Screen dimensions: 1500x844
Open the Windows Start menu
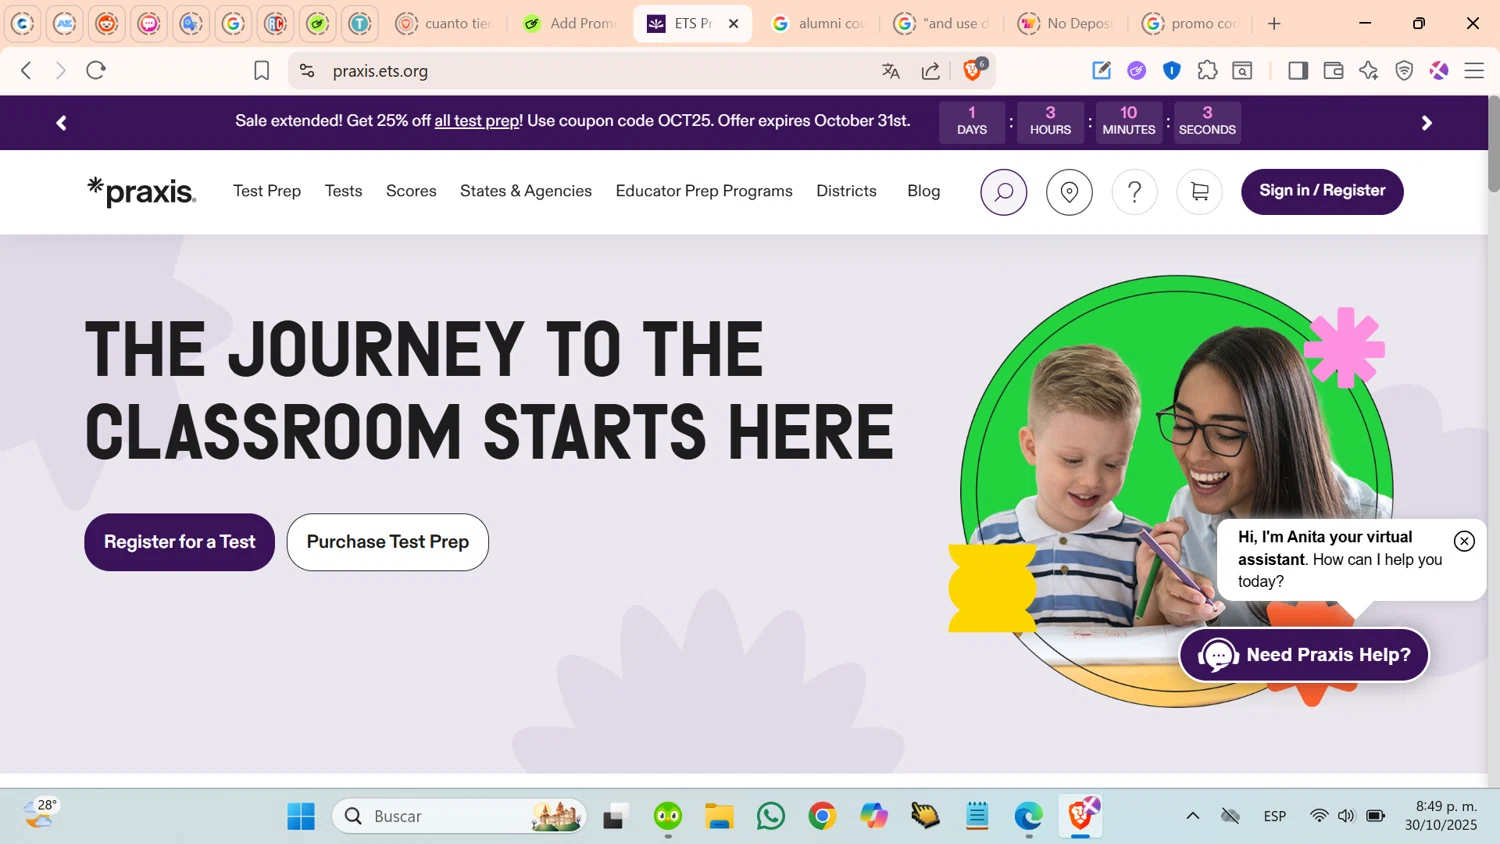[301, 816]
